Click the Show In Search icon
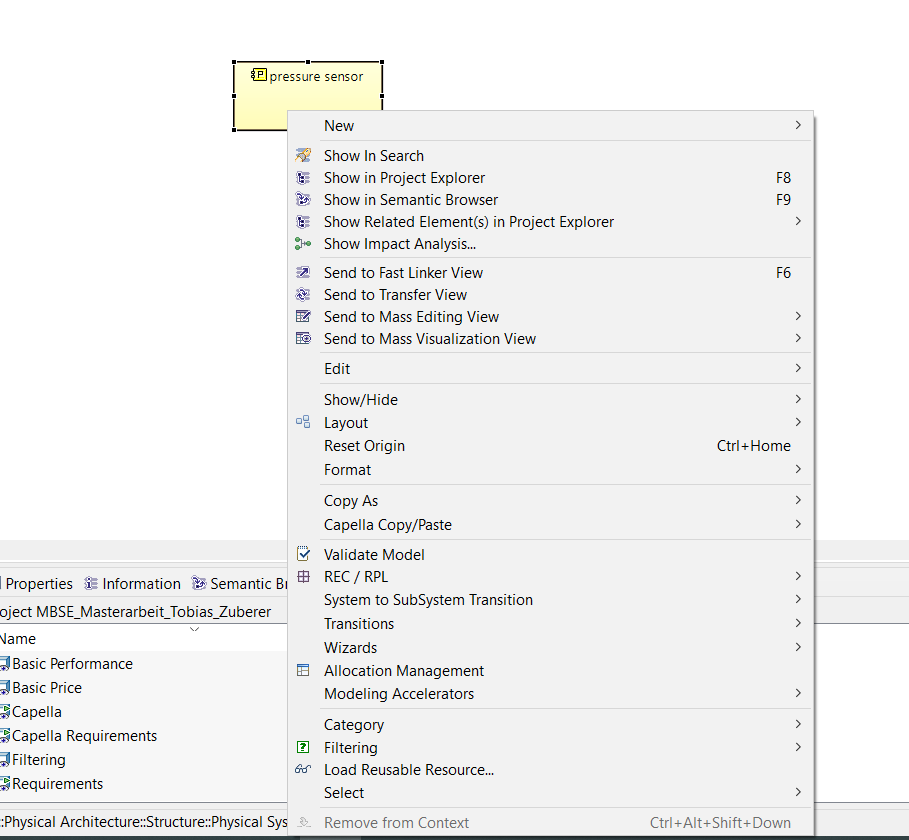Image resolution: width=909 pixels, height=840 pixels. (303, 155)
